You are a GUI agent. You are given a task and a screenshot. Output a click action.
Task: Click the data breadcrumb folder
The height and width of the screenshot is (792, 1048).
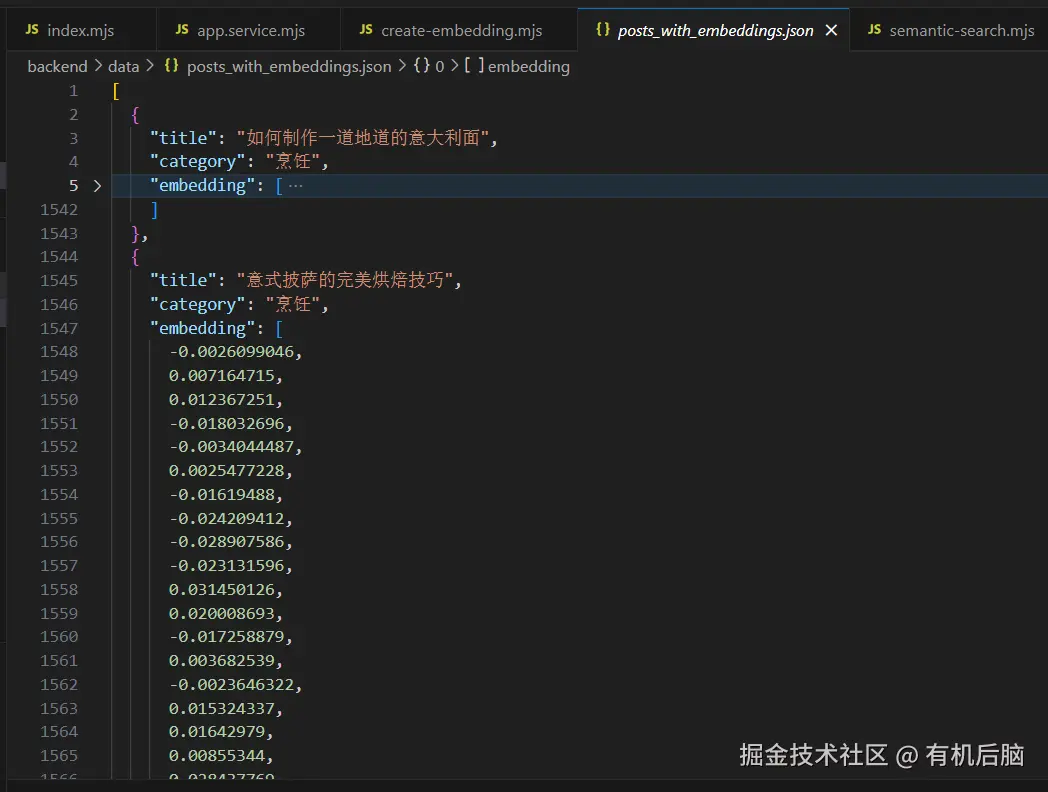tap(124, 66)
